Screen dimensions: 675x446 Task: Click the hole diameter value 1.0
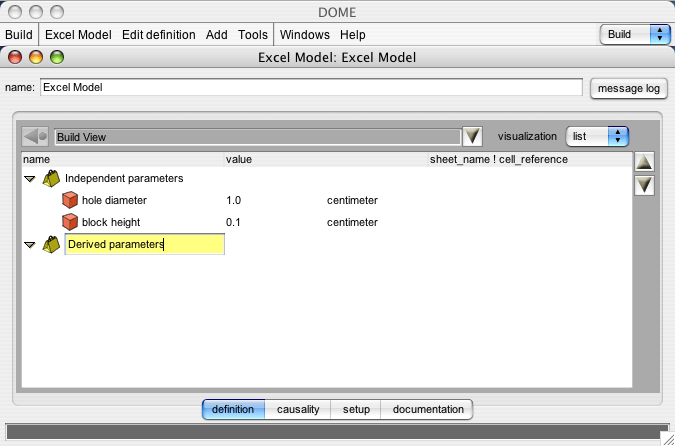coord(233,200)
